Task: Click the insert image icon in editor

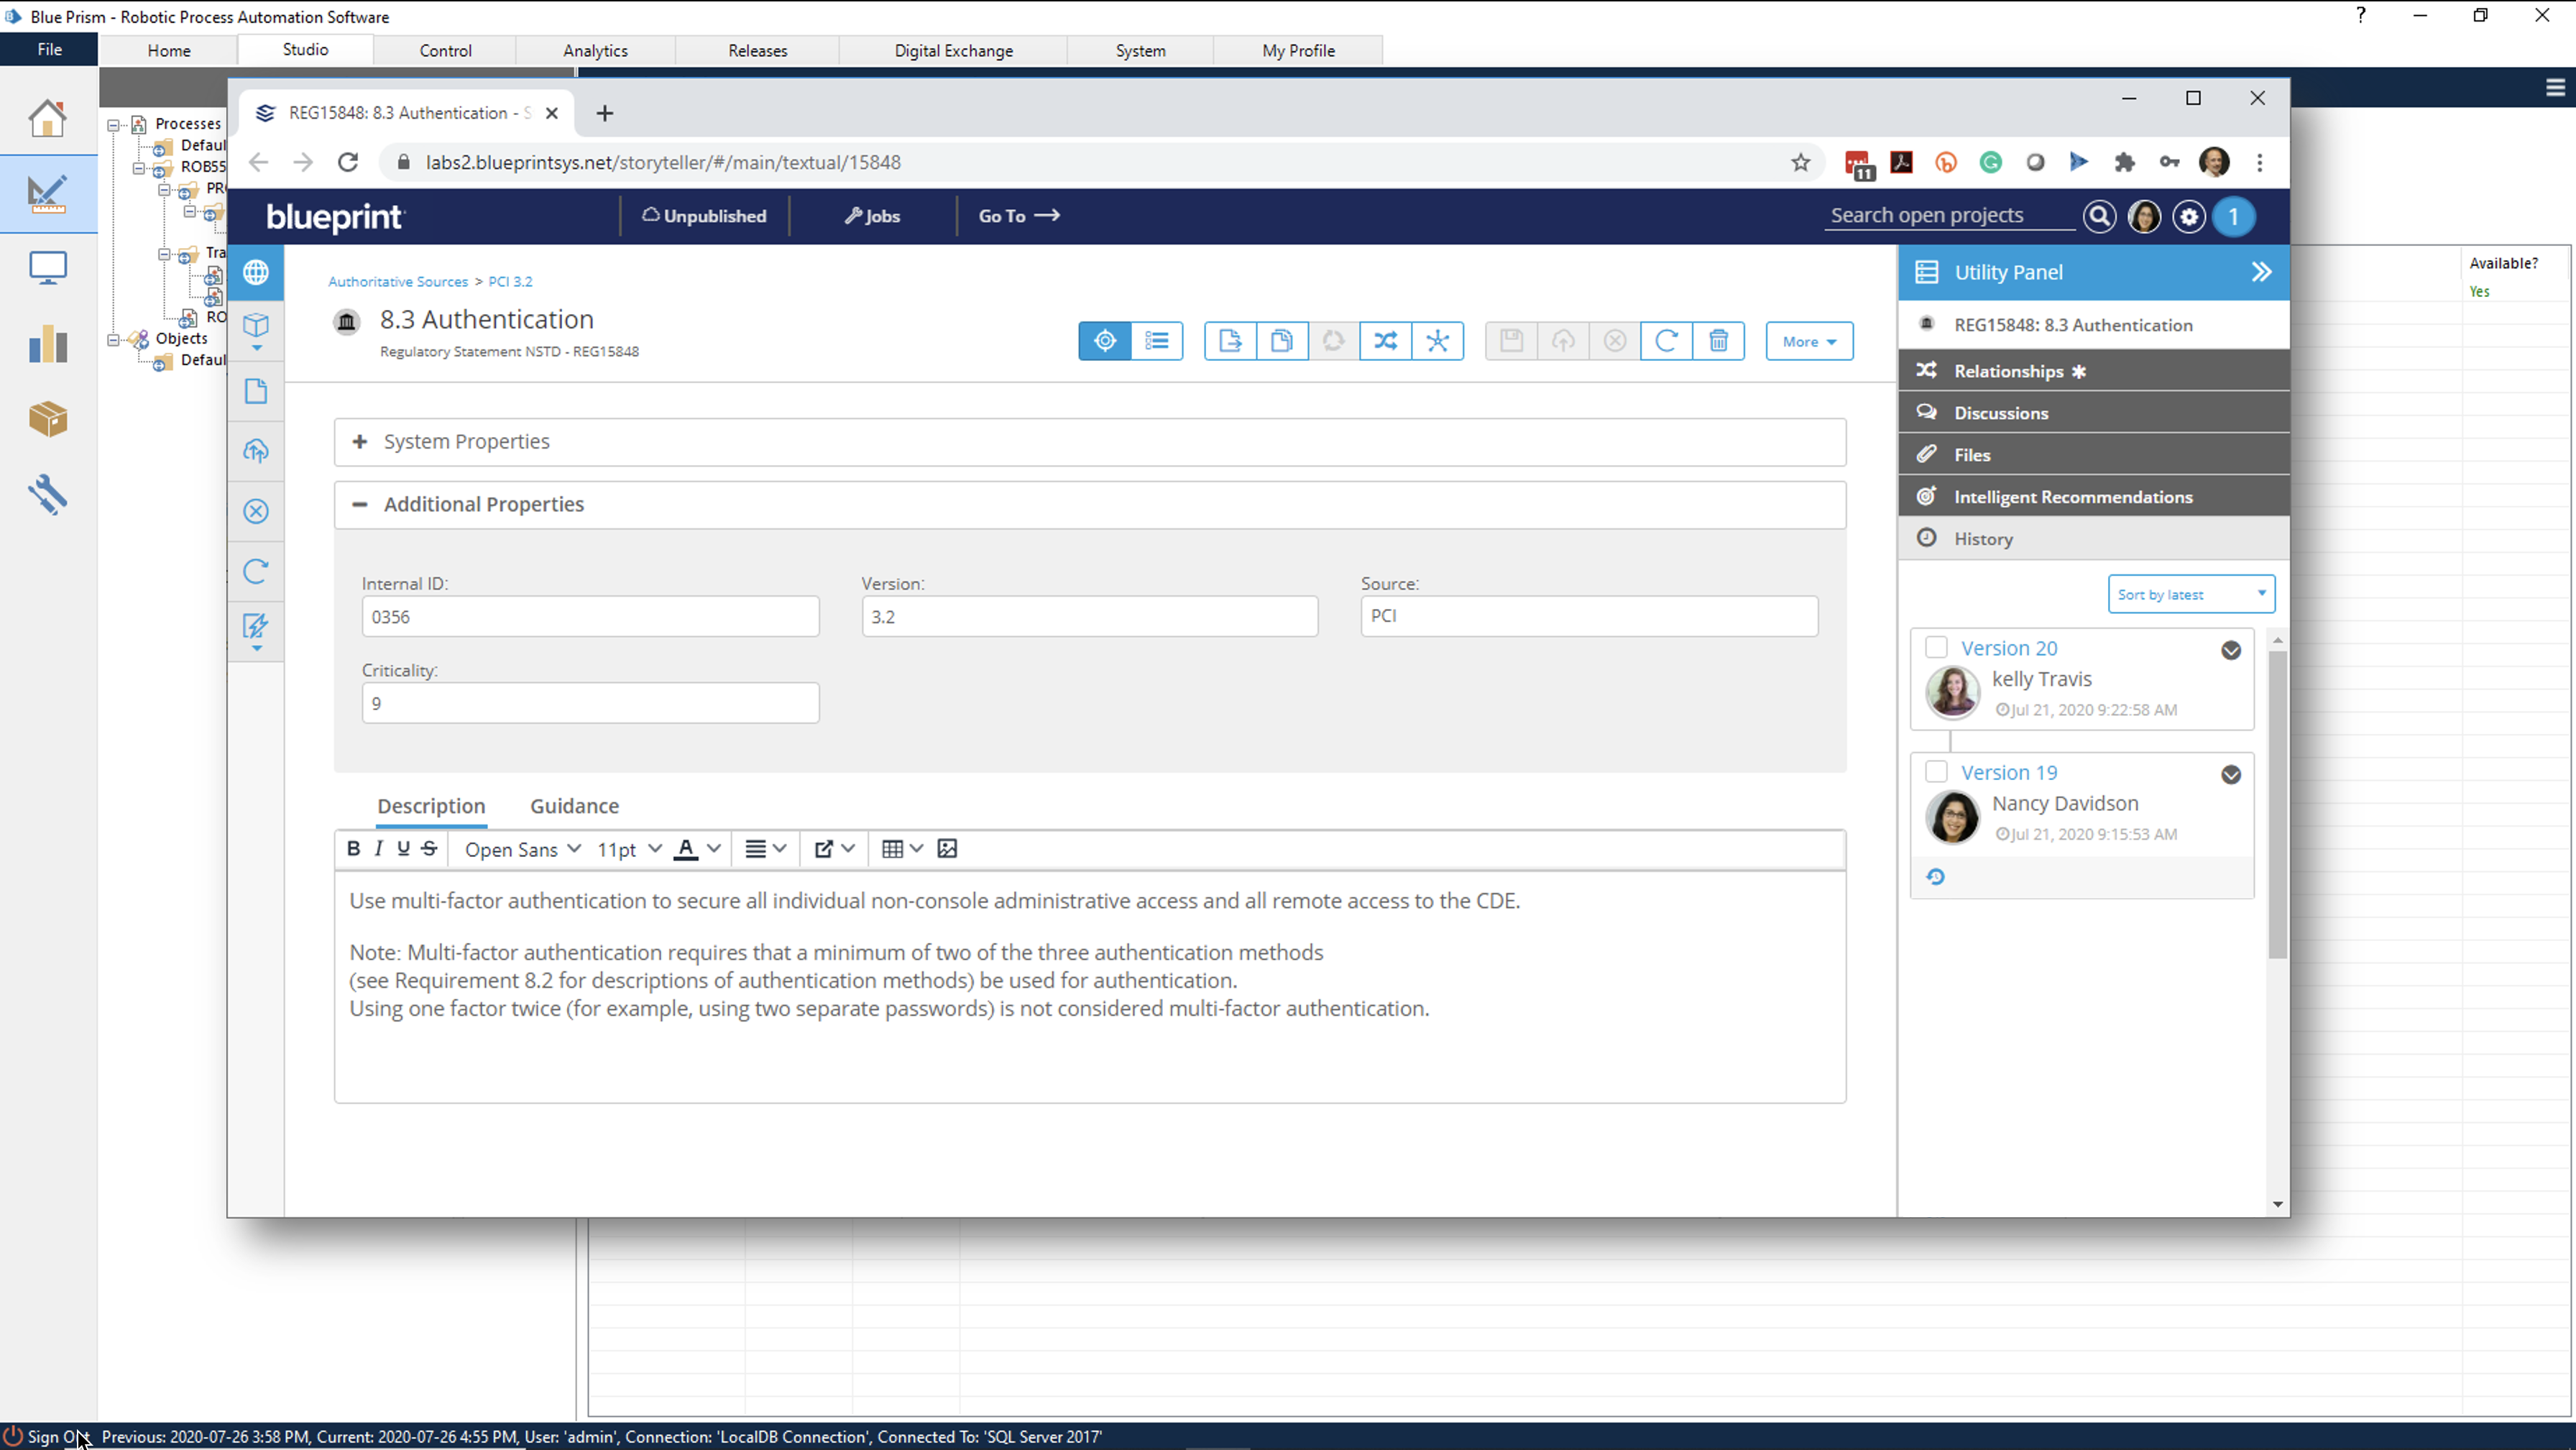Action: click(947, 849)
